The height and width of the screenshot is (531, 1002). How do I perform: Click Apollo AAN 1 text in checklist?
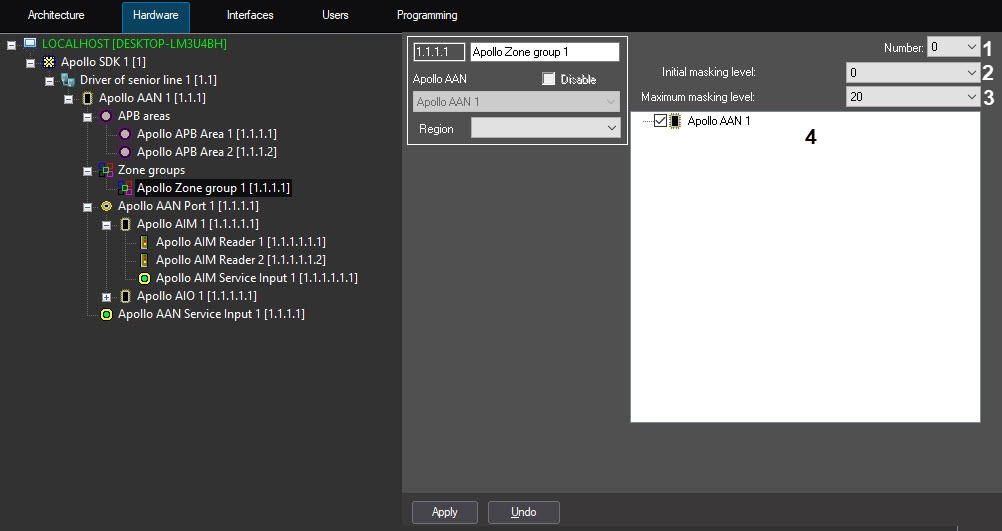click(719, 121)
